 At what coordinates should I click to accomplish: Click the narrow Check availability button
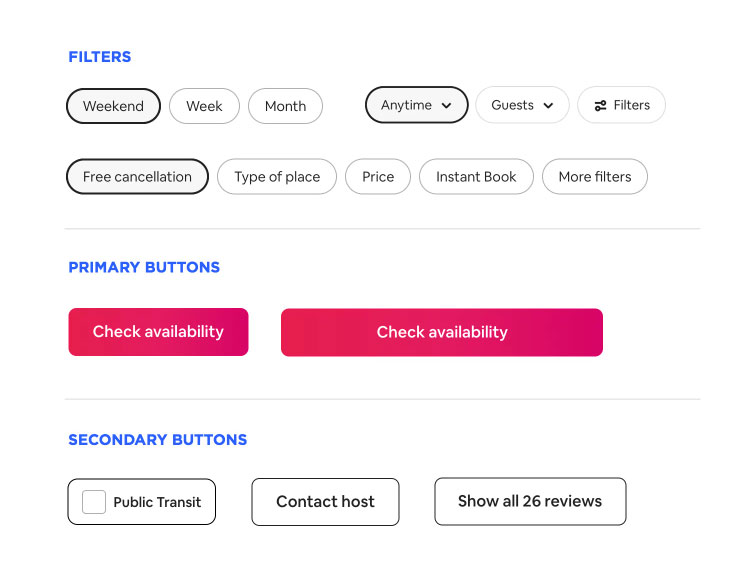point(158,332)
